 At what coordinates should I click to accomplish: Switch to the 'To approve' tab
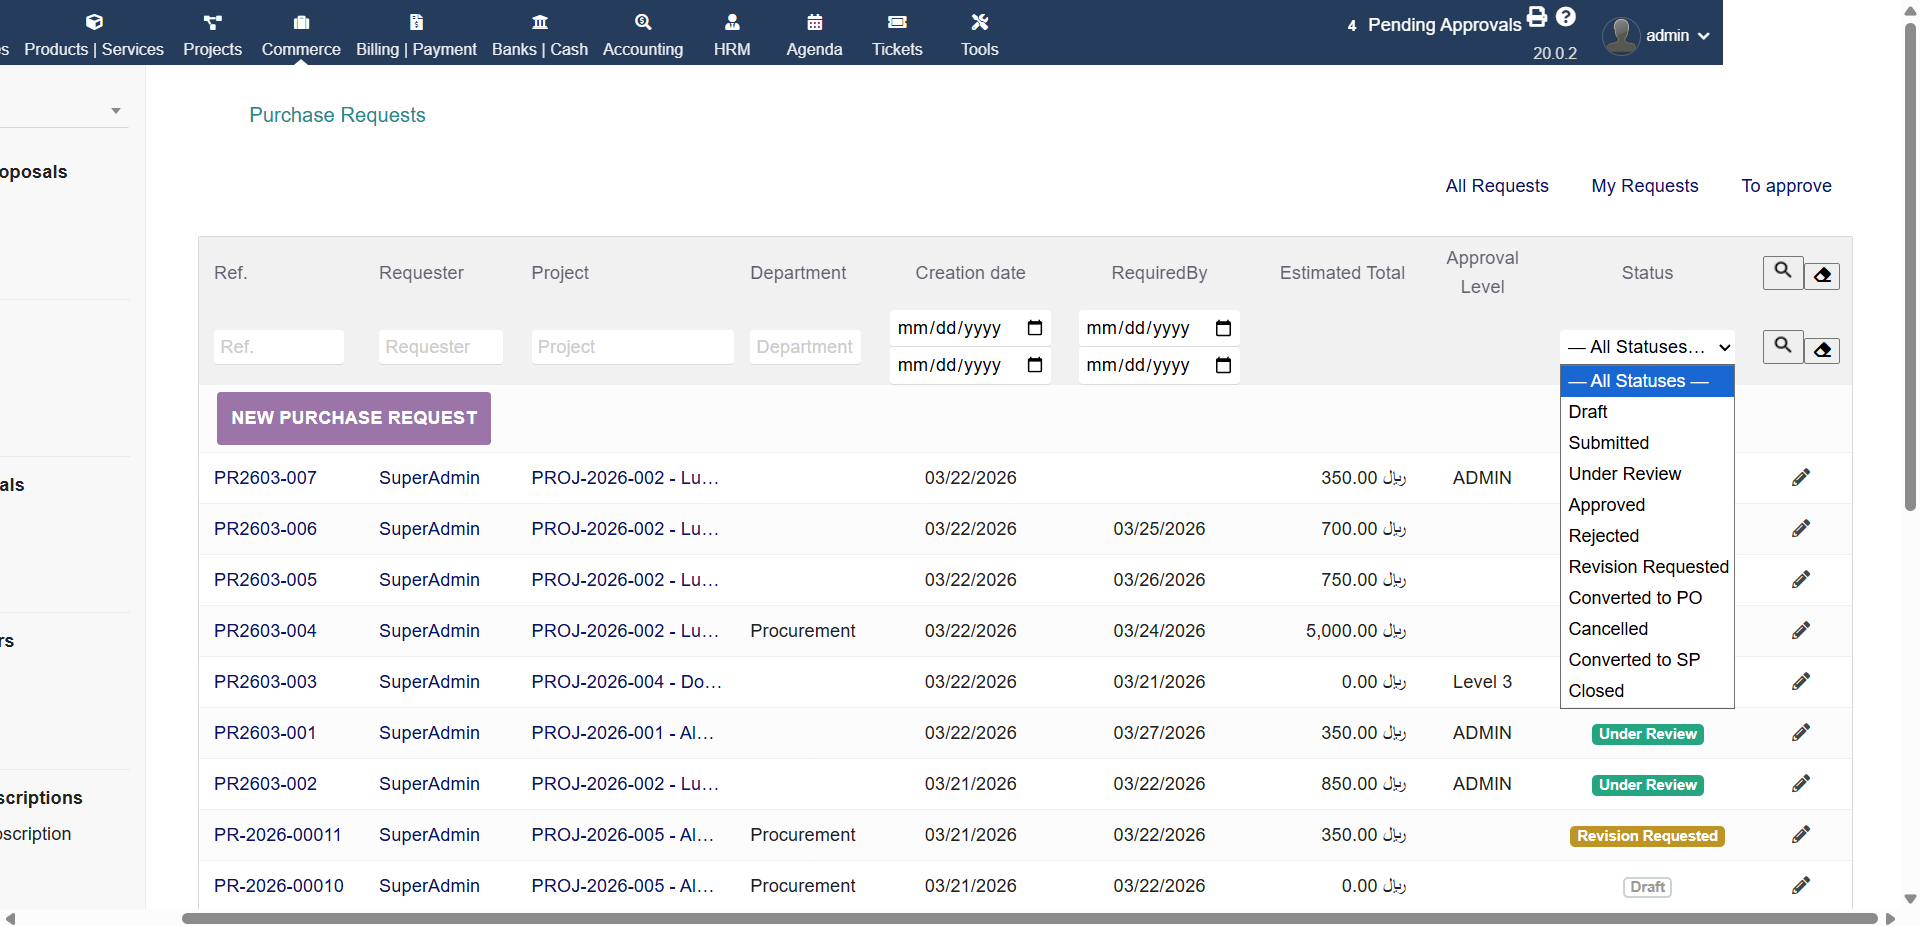click(x=1786, y=186)
